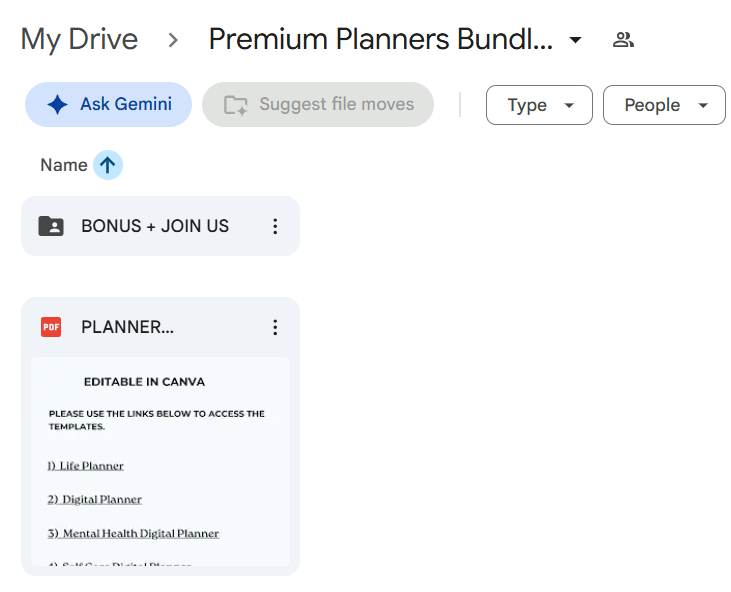Open more actions for BONUS + JOIN US

click(x=275, y=226)
